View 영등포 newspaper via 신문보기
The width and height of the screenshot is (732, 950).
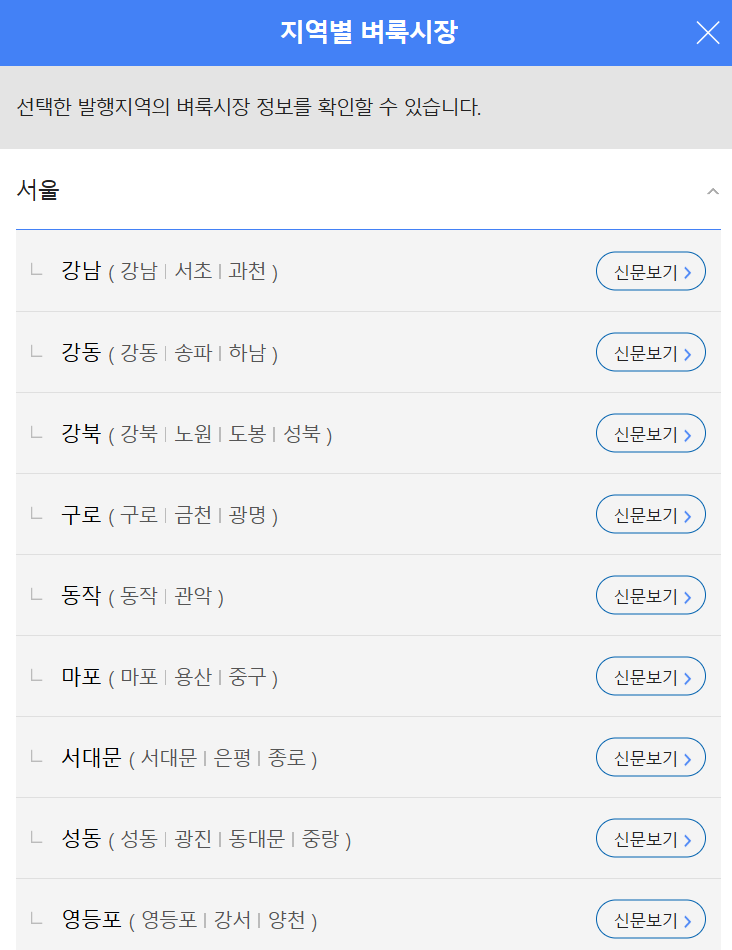(x=650, y=920)
